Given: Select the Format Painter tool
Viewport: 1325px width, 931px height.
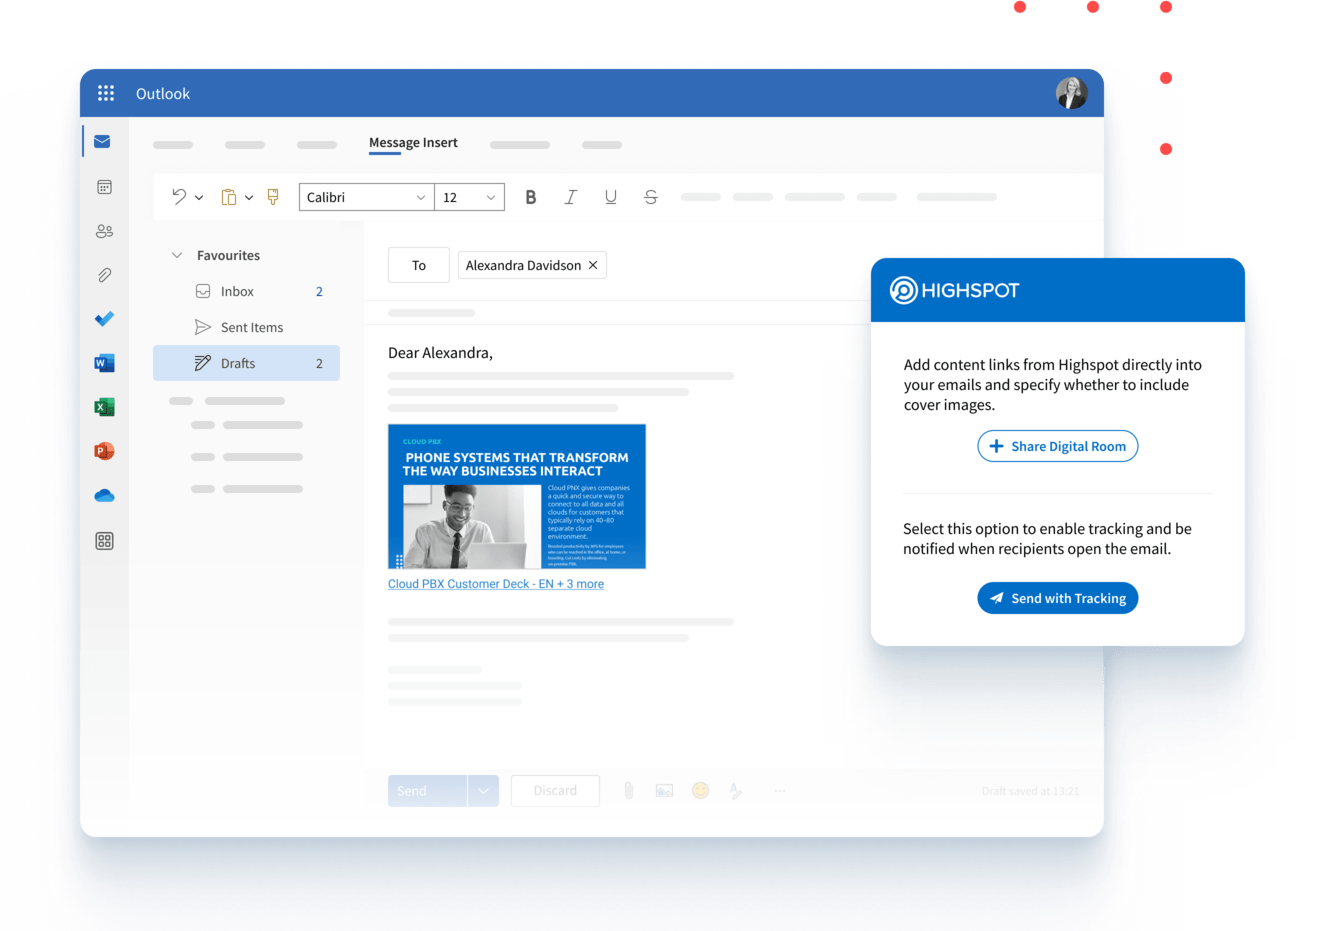Looking at the screenshot, I should coord(273,197).
